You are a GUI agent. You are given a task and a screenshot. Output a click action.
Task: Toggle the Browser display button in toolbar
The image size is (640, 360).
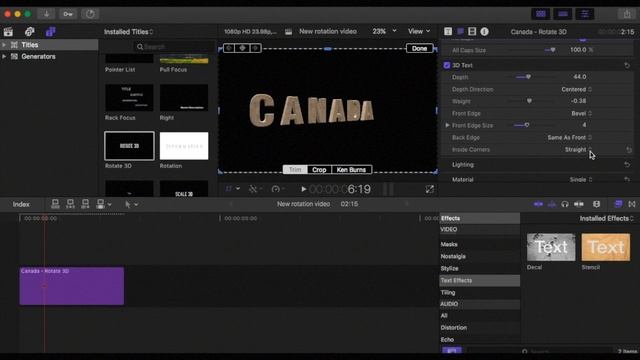tap(541, 14)
